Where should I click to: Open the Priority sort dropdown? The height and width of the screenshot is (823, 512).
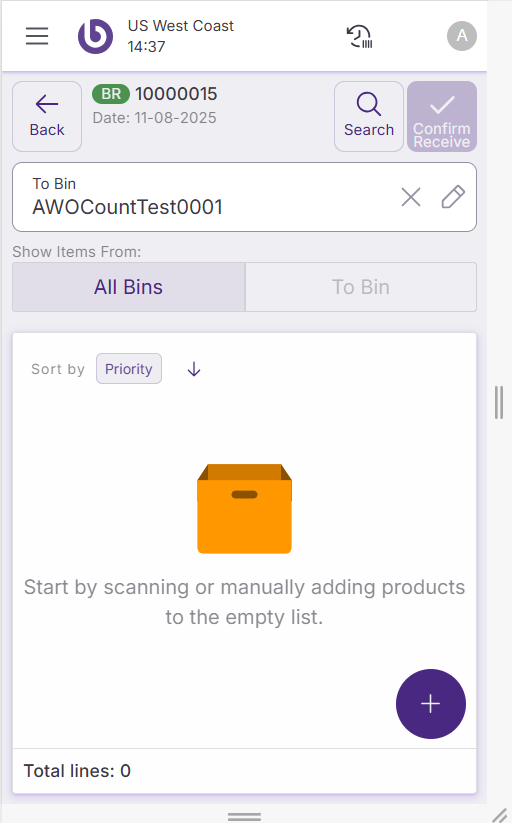pyautogui.click(x=129, y=369)
